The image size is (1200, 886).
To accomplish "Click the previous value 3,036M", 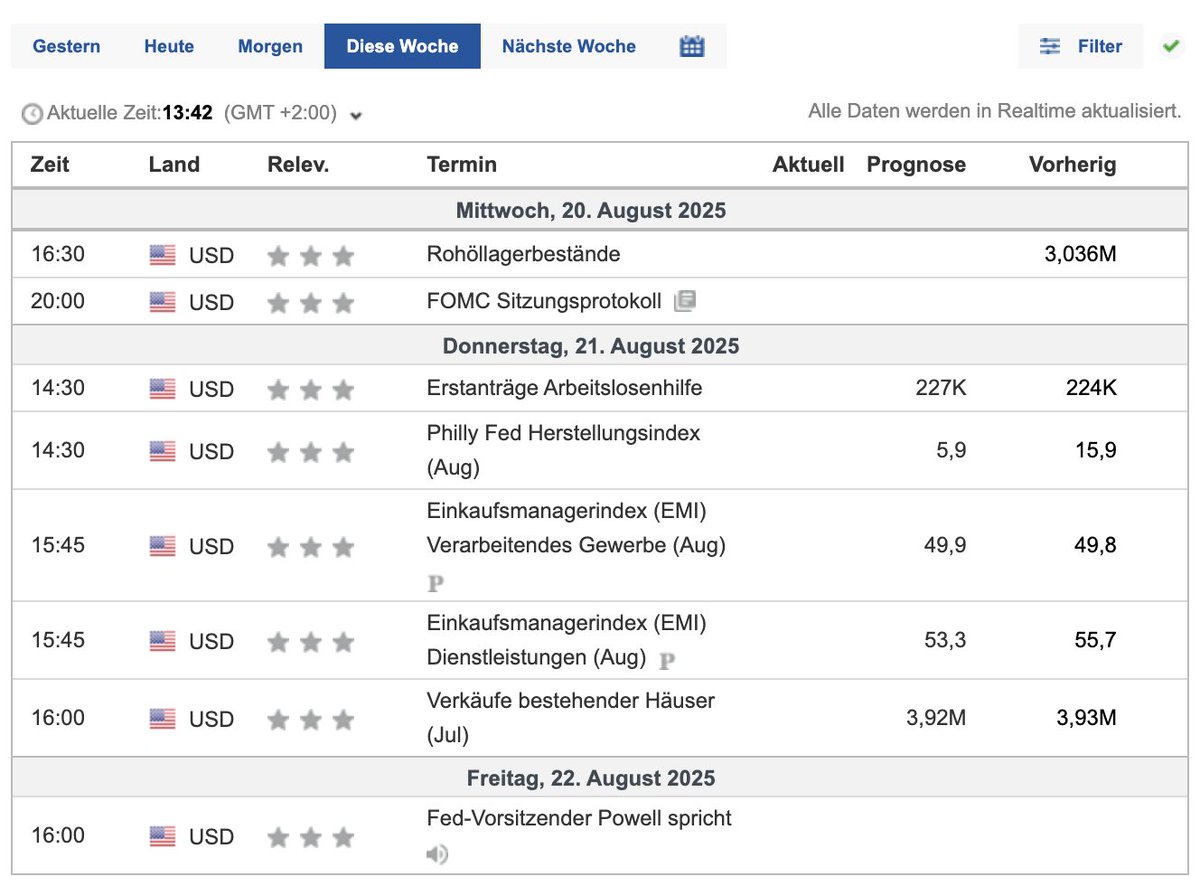I will [x=1080, y=254].
